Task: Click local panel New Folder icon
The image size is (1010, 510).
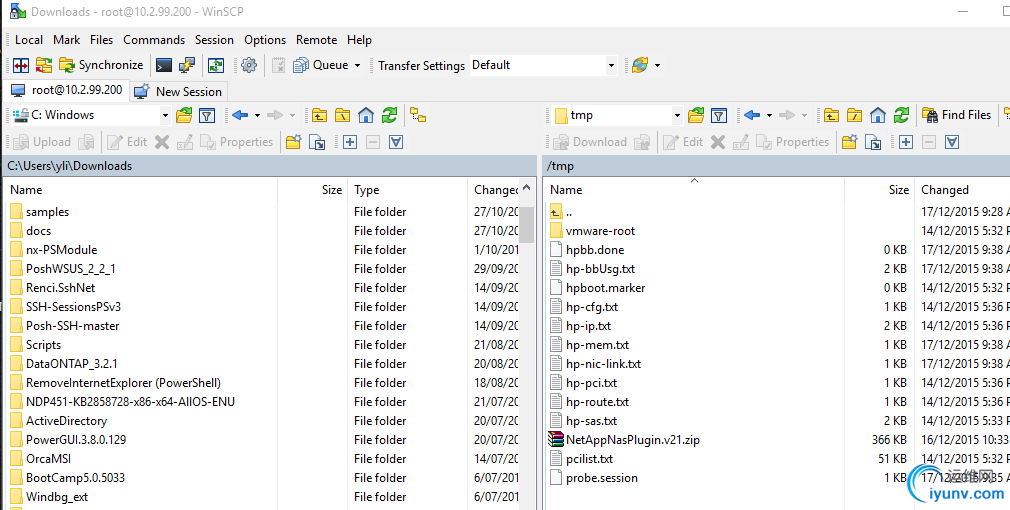Action: pyautogui.click(x=294, y=142)
